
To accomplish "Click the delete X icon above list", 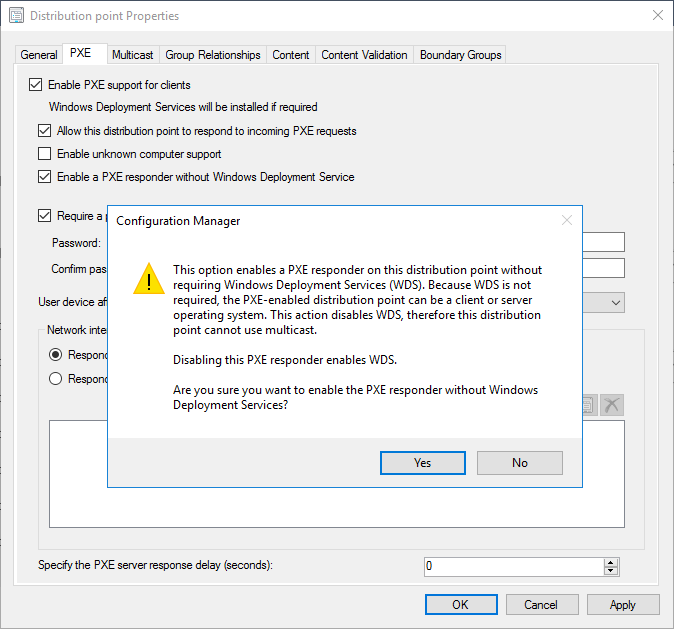I will [612, 404].
